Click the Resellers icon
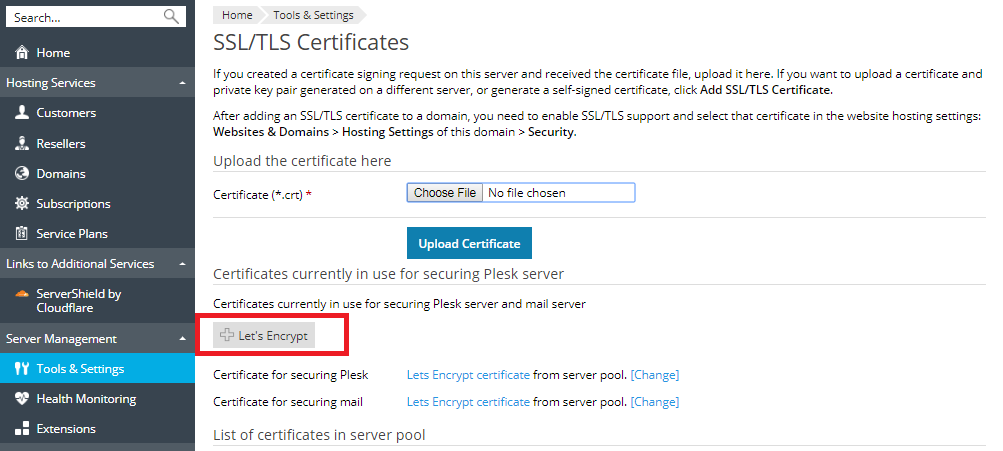 22,143
